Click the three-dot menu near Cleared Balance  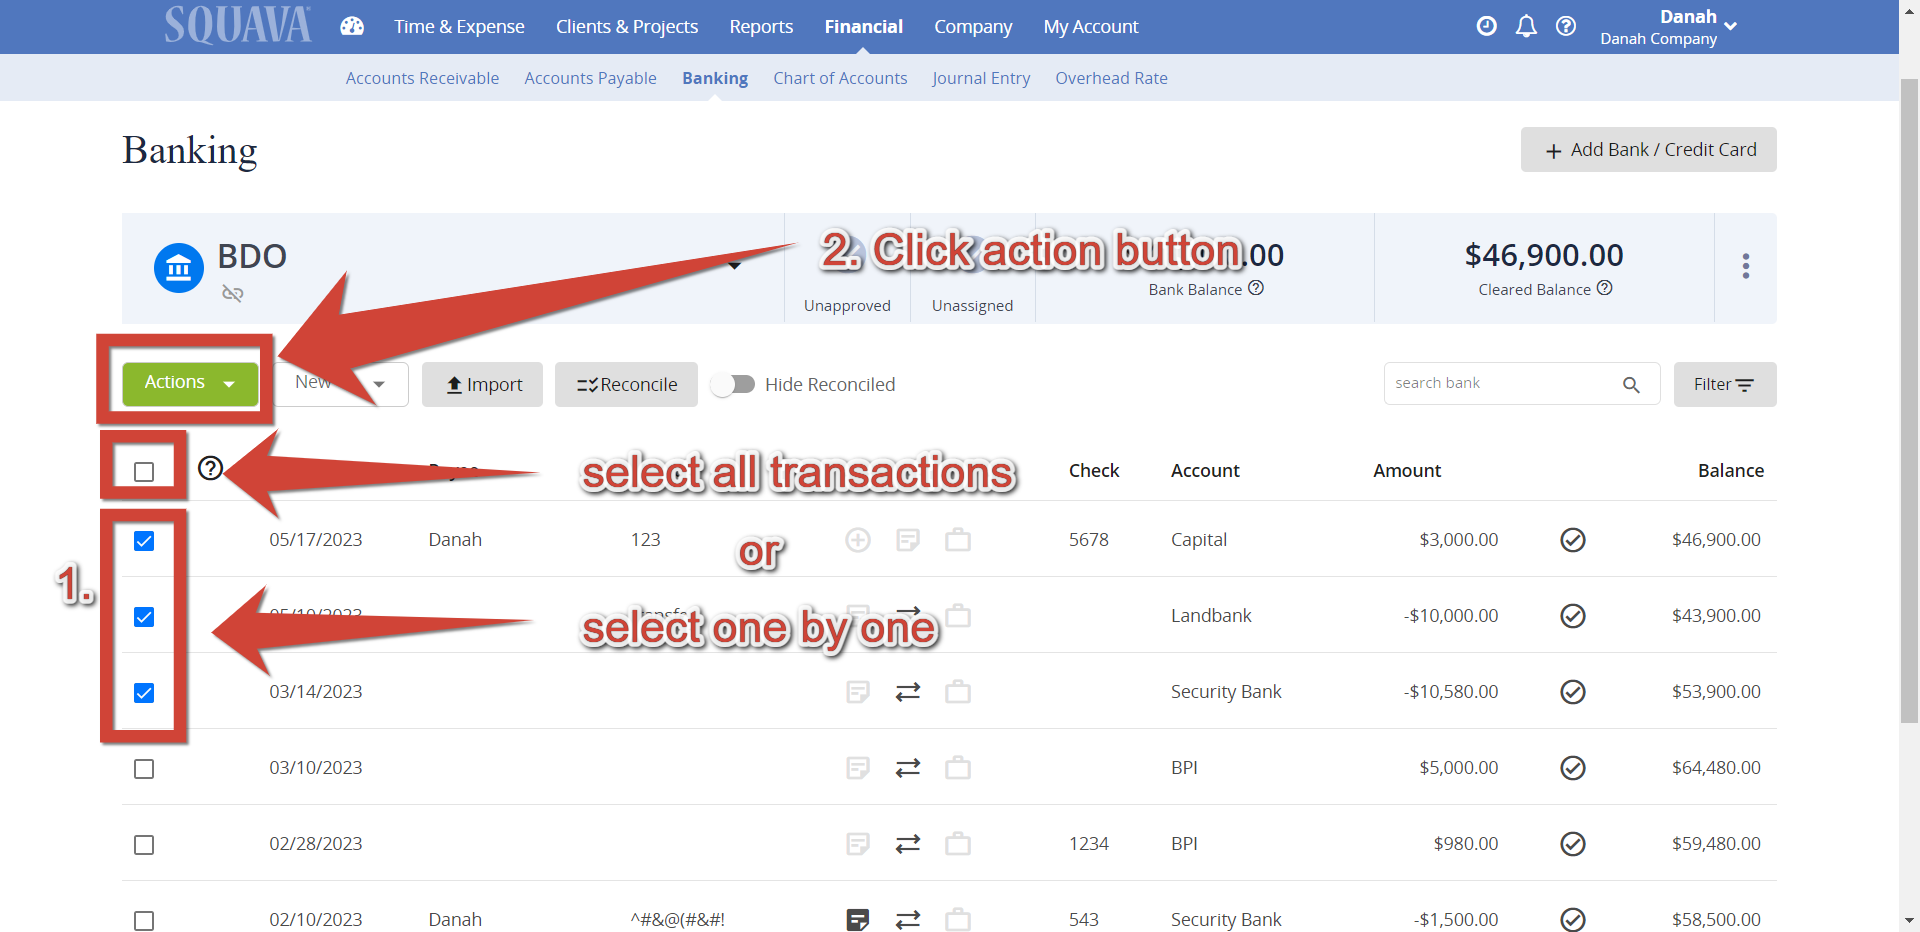[x=1746, y=267]
